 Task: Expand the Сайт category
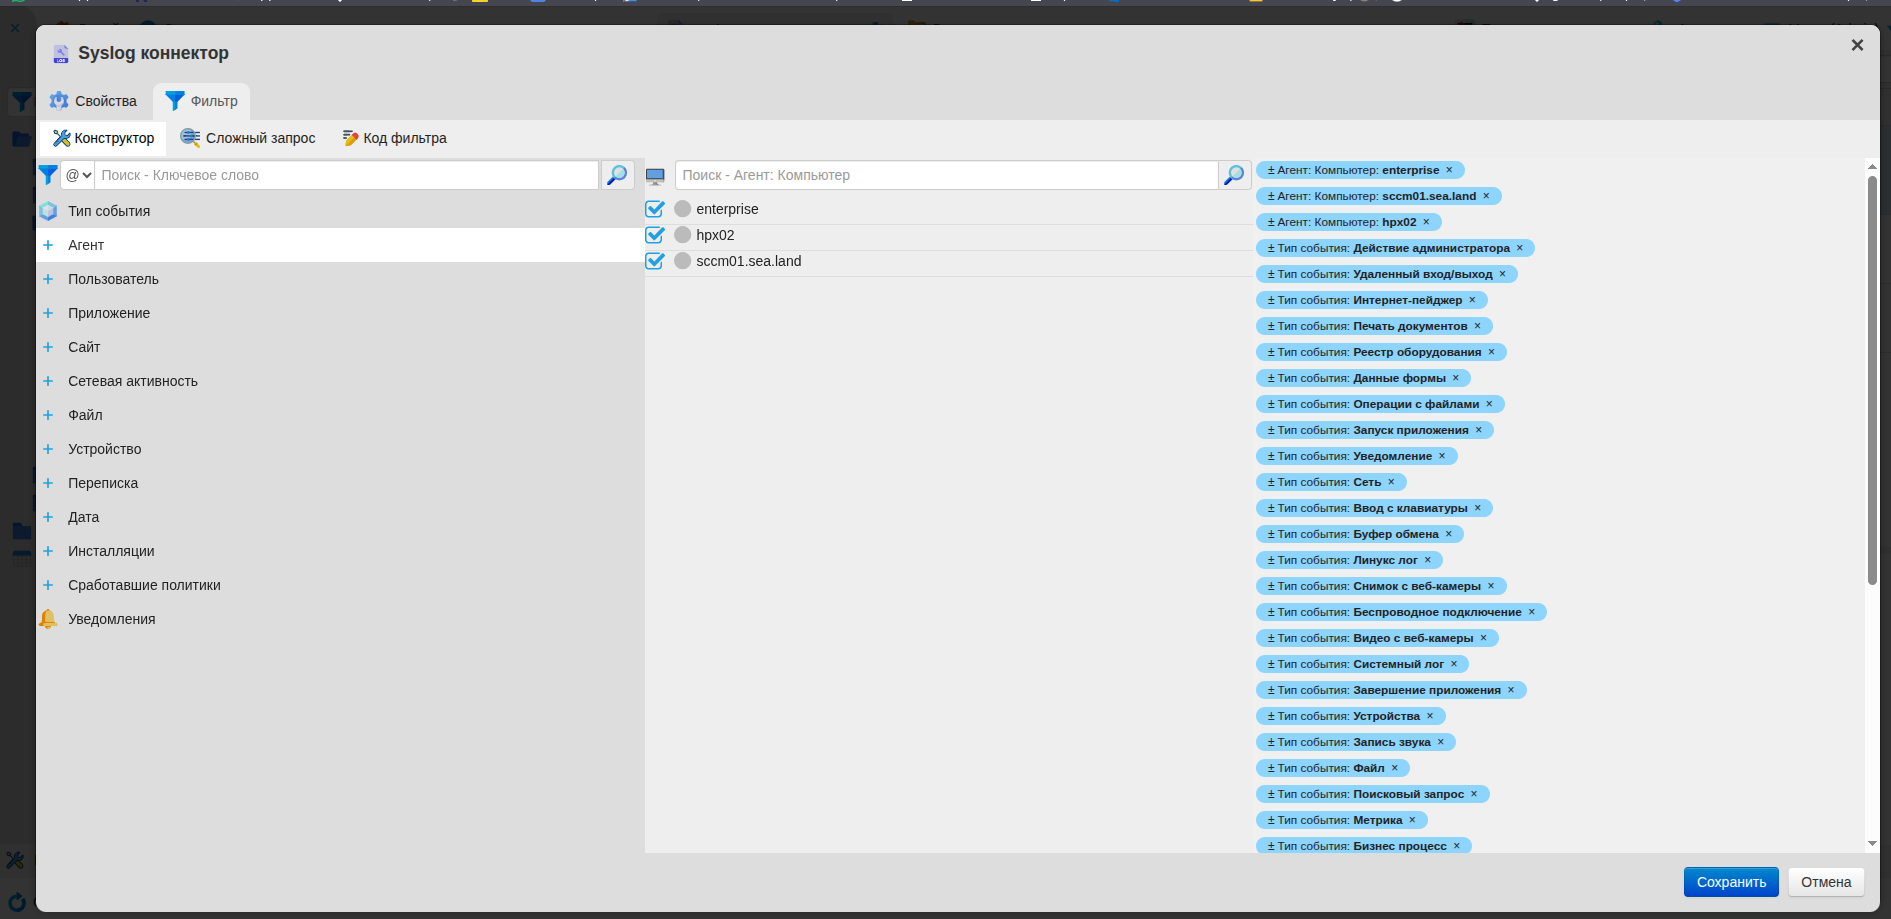(x=48, y=347)
